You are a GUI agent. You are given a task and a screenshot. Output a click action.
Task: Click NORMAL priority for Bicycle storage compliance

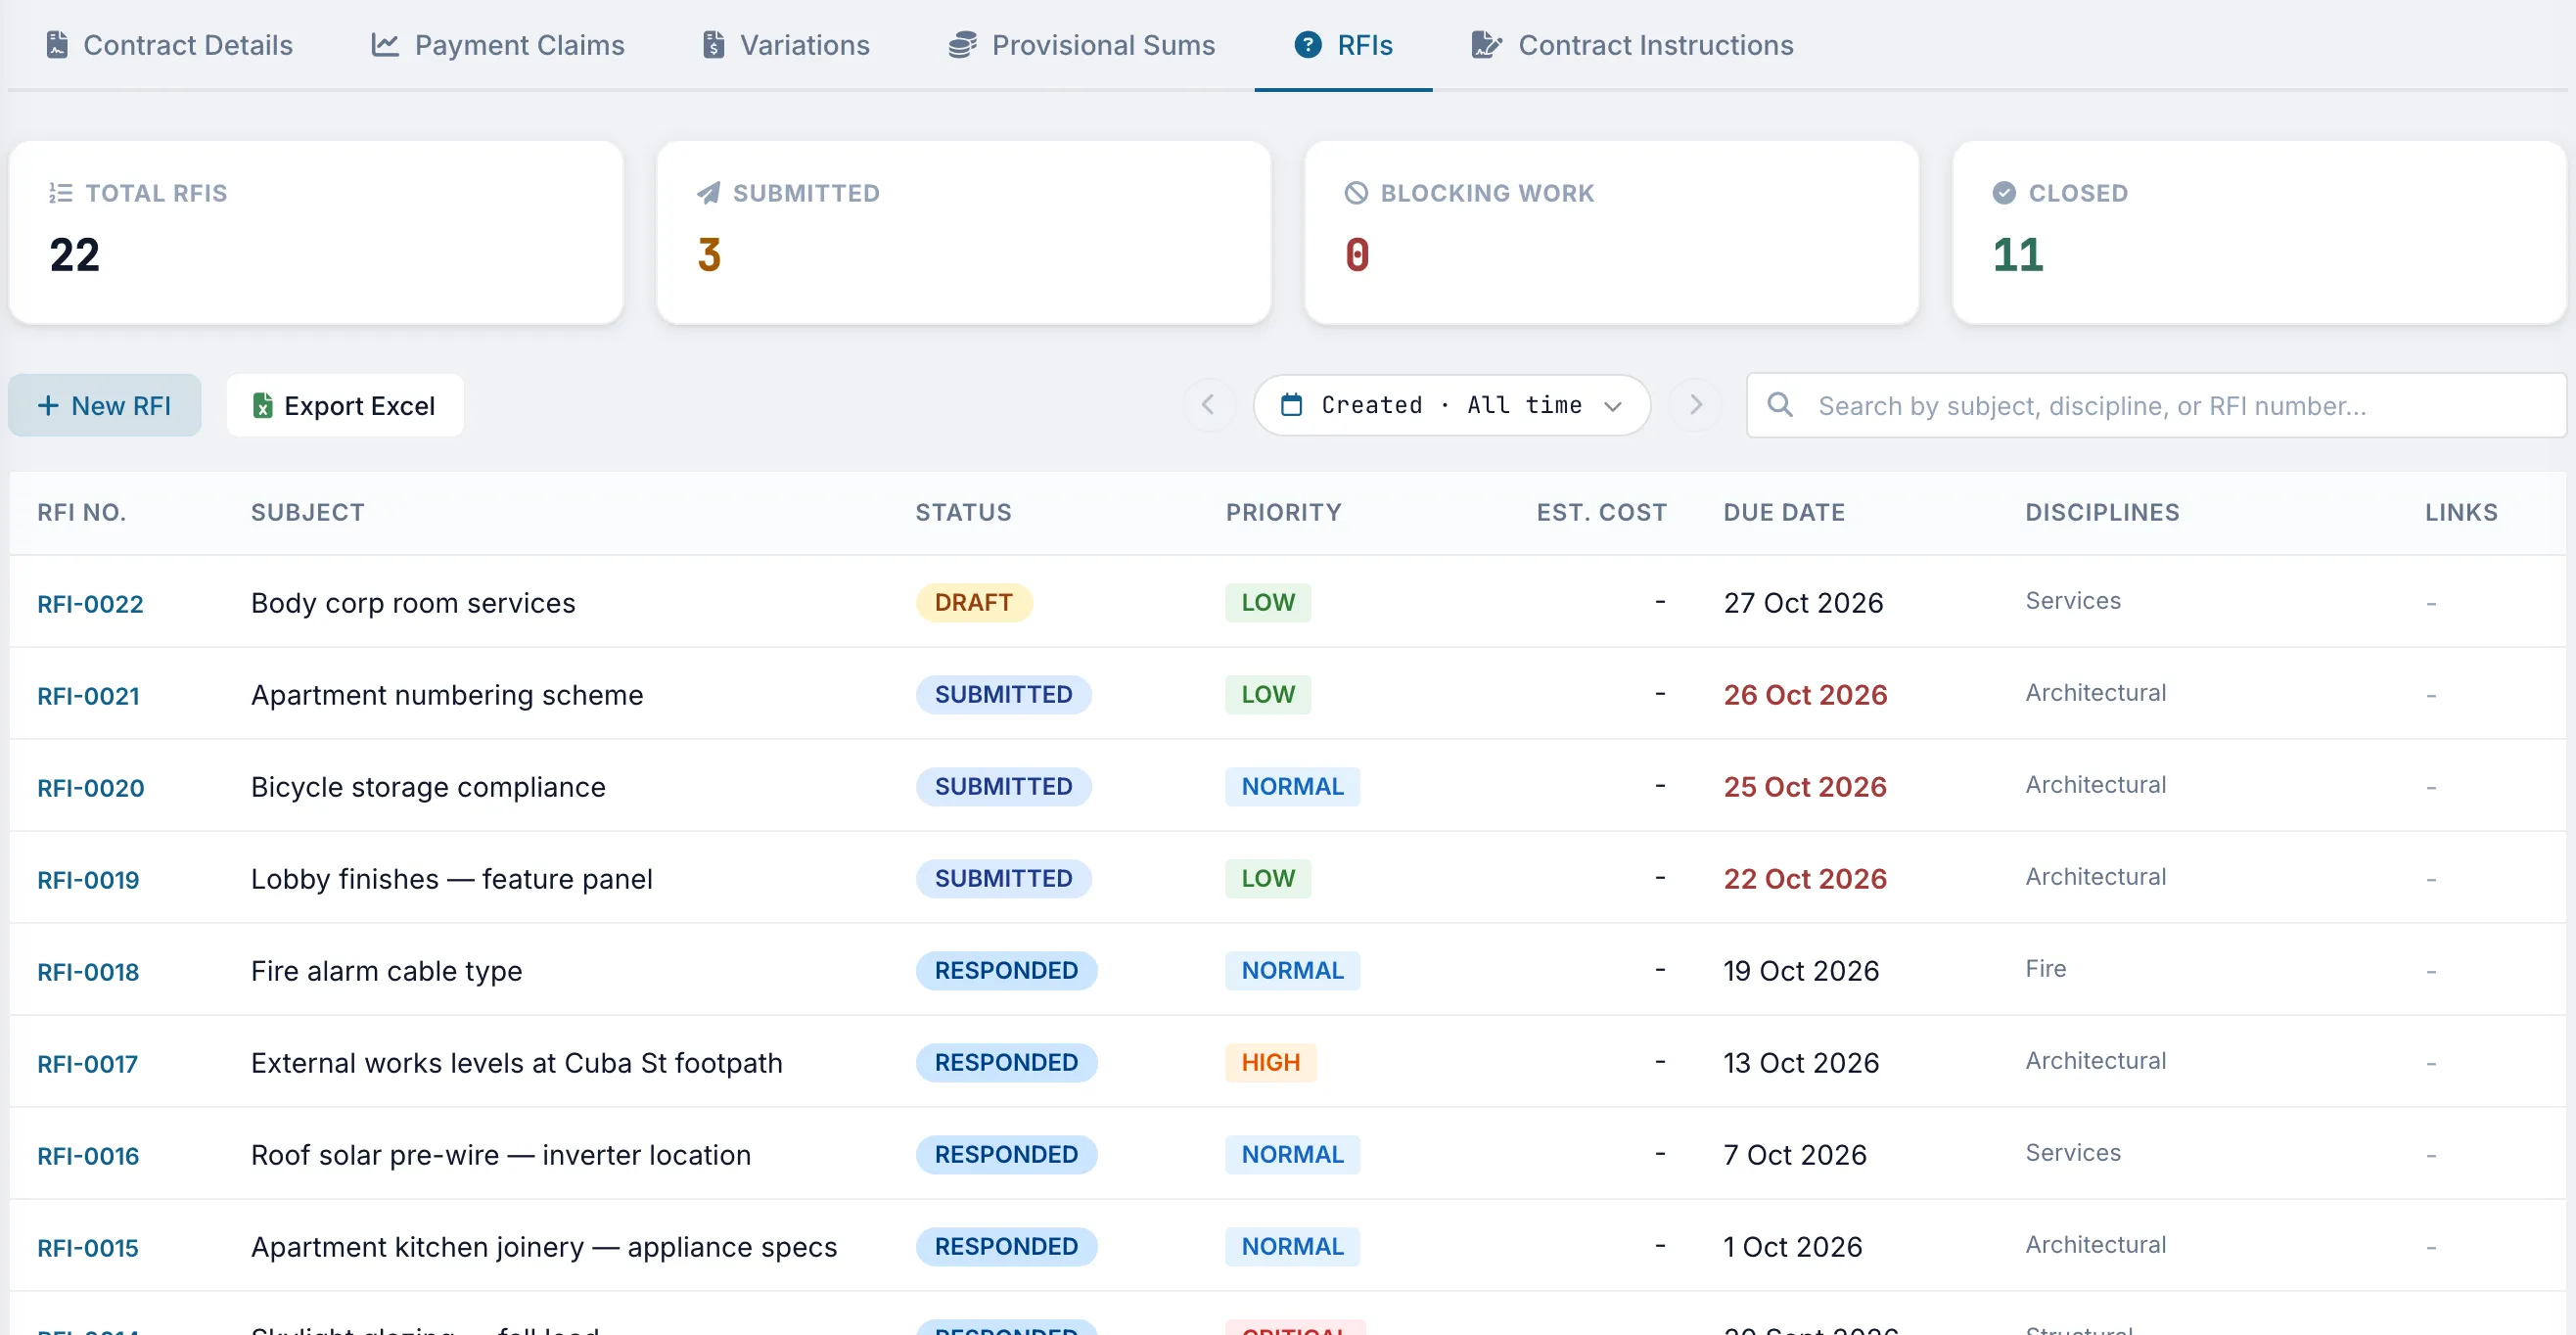pos(1292,786)
